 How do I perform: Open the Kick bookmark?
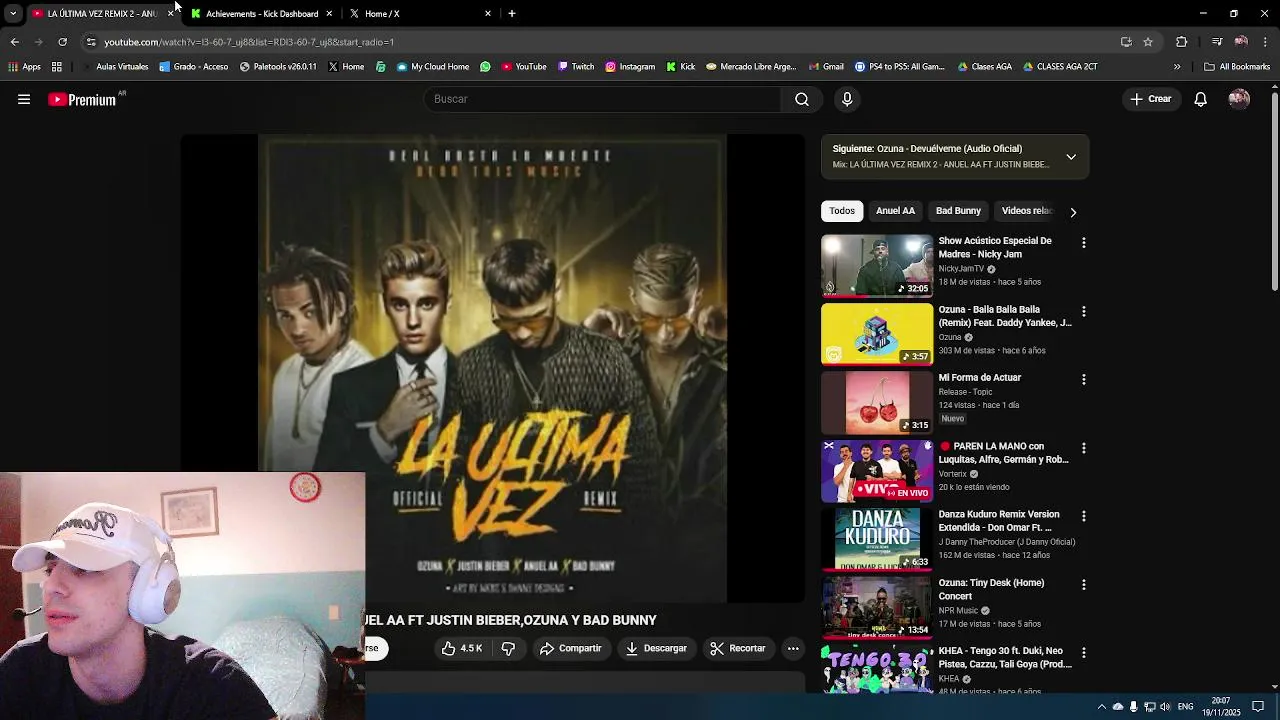coord(680,67)
